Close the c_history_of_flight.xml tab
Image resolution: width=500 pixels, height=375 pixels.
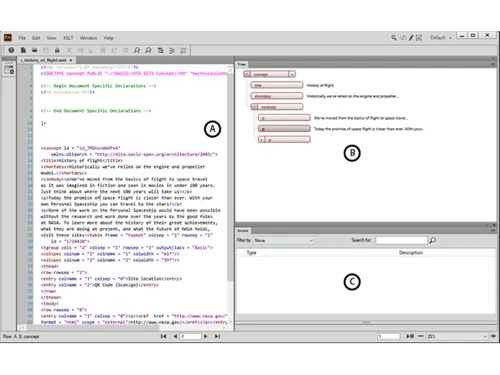pos(71,60)
